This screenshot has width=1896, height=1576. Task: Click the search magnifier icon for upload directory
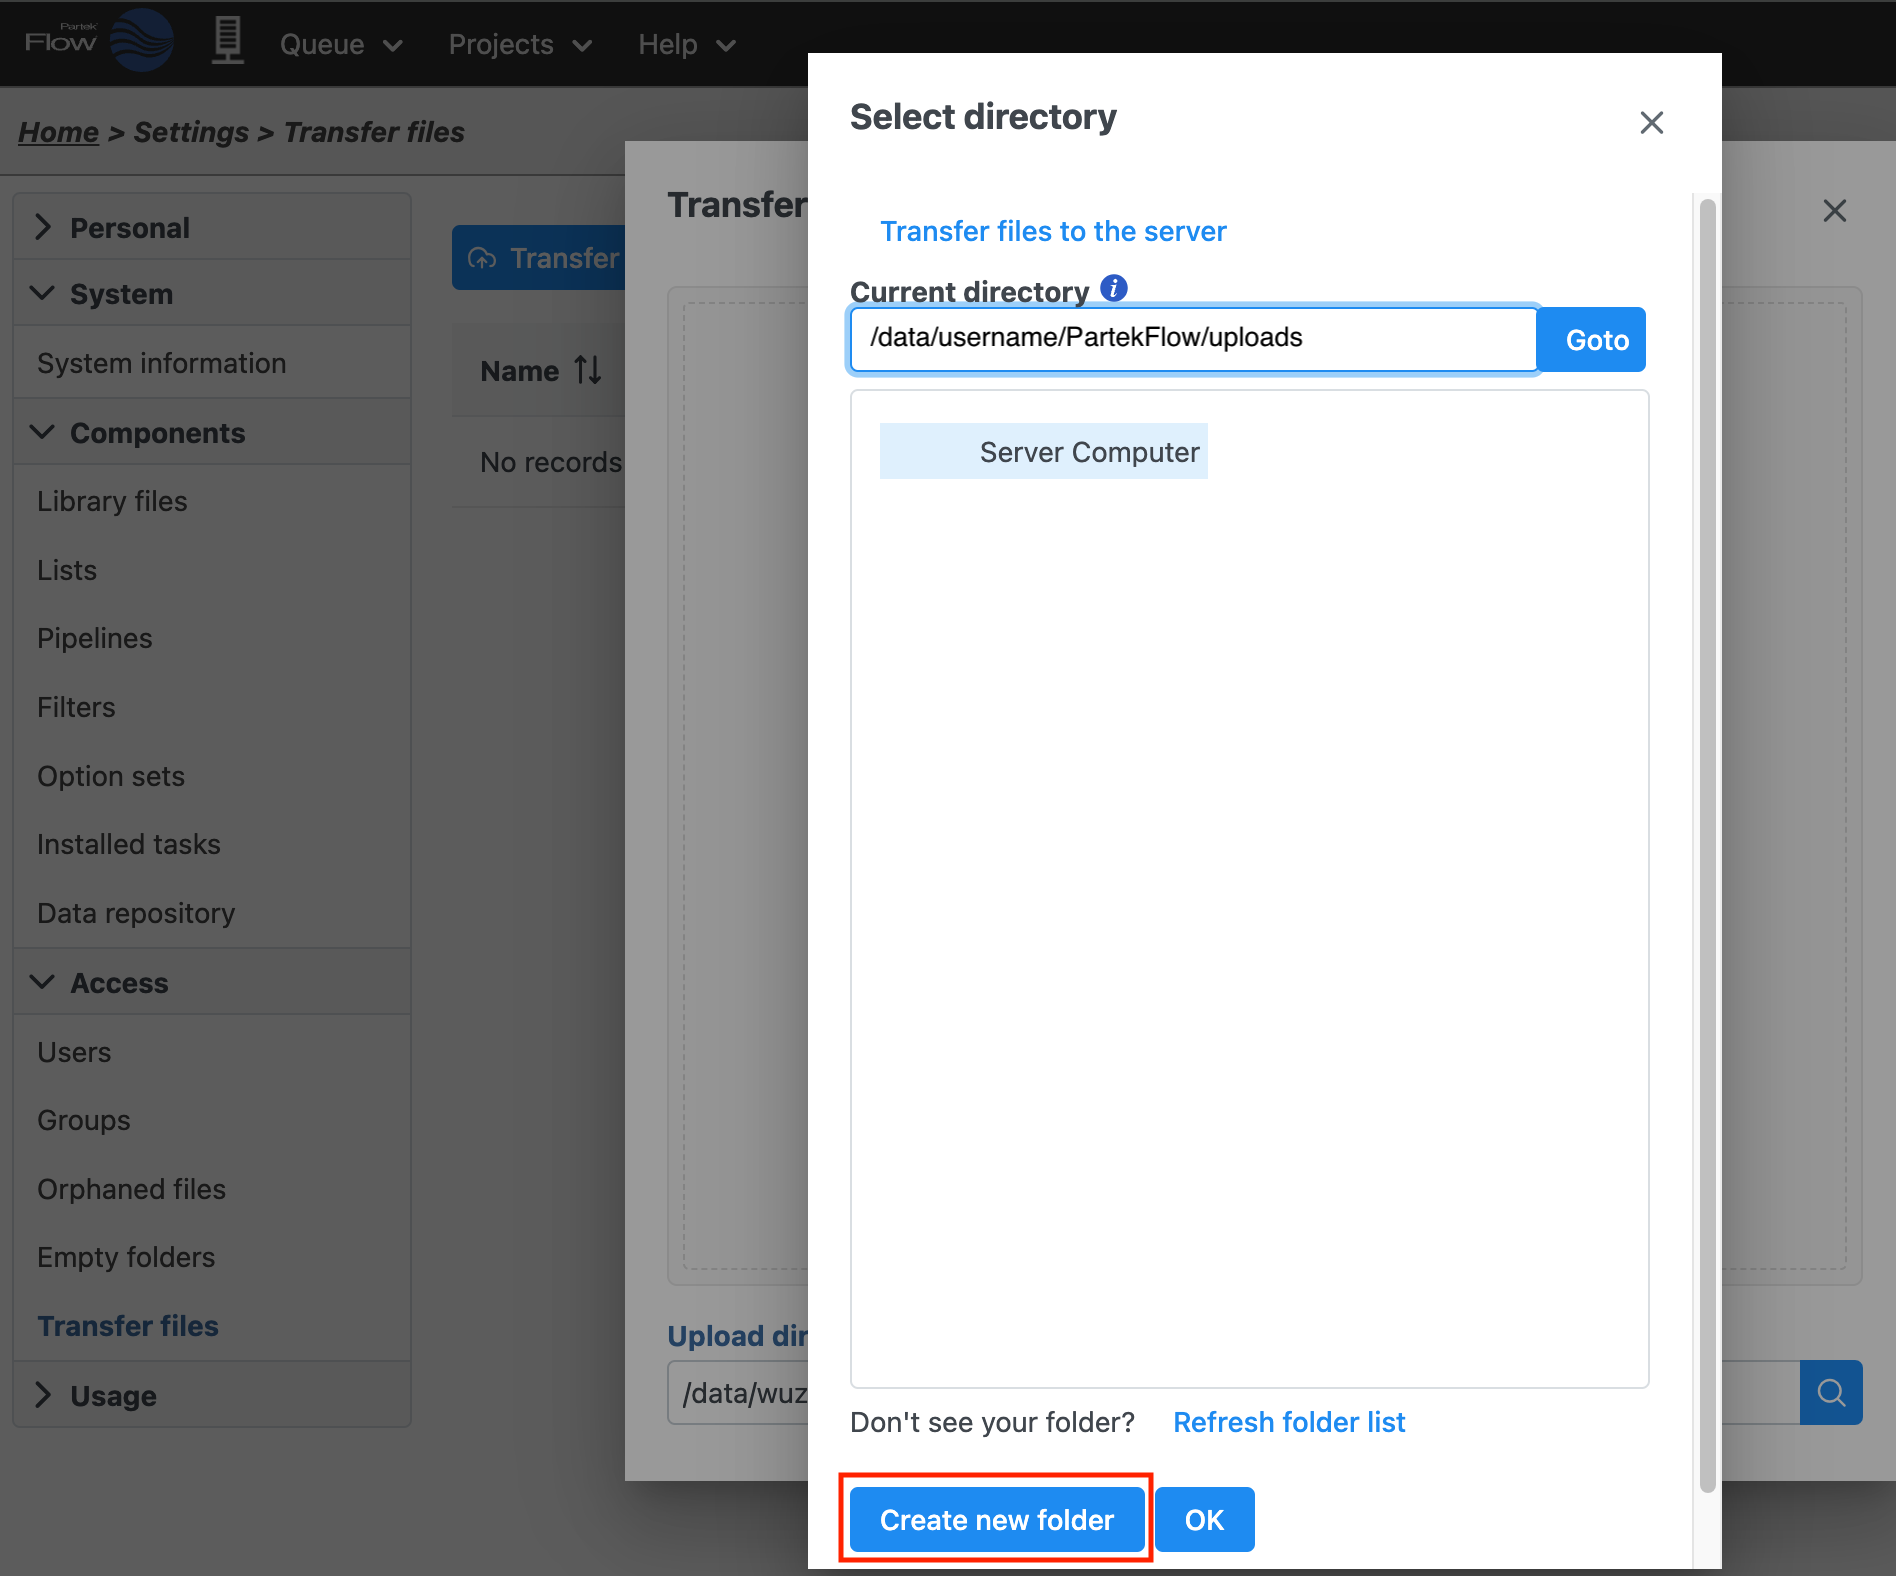pos(1830,1392)
